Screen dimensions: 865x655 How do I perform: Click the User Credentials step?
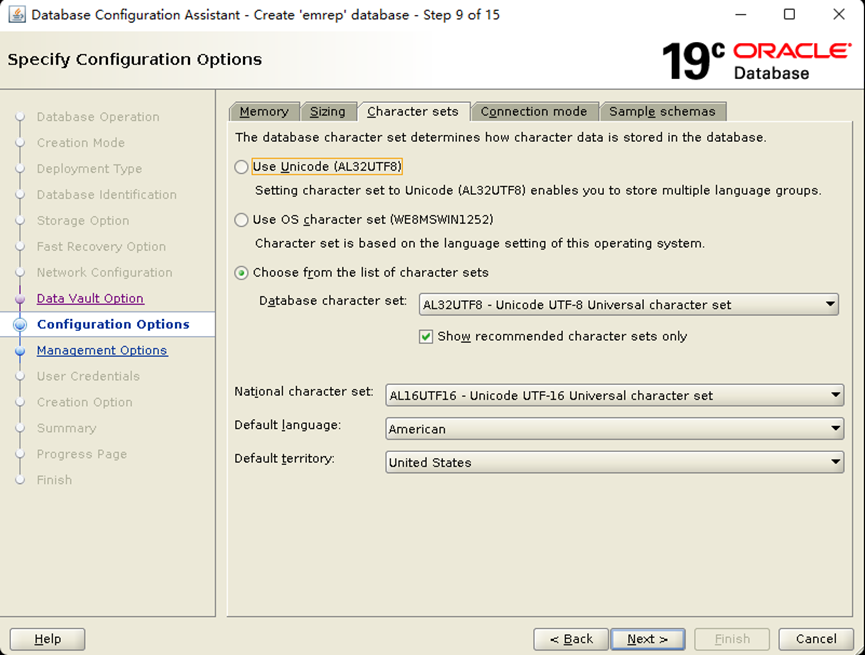point(88,376)
